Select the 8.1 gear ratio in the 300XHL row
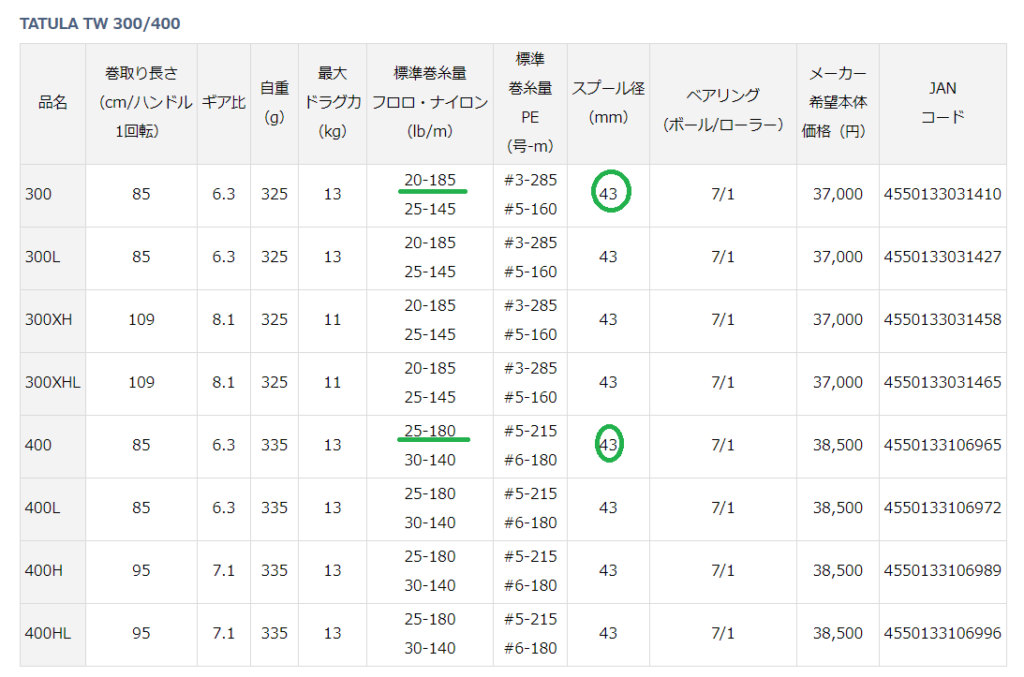 (223, 383)
